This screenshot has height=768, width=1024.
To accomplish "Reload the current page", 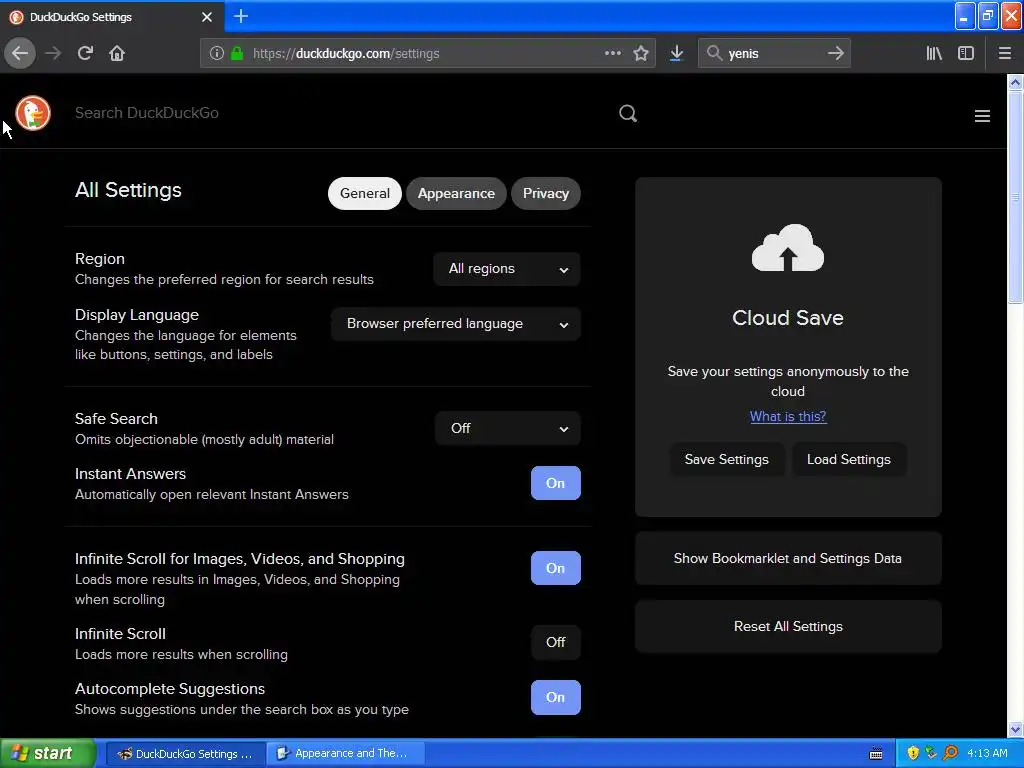I will (x=85, y=53).
